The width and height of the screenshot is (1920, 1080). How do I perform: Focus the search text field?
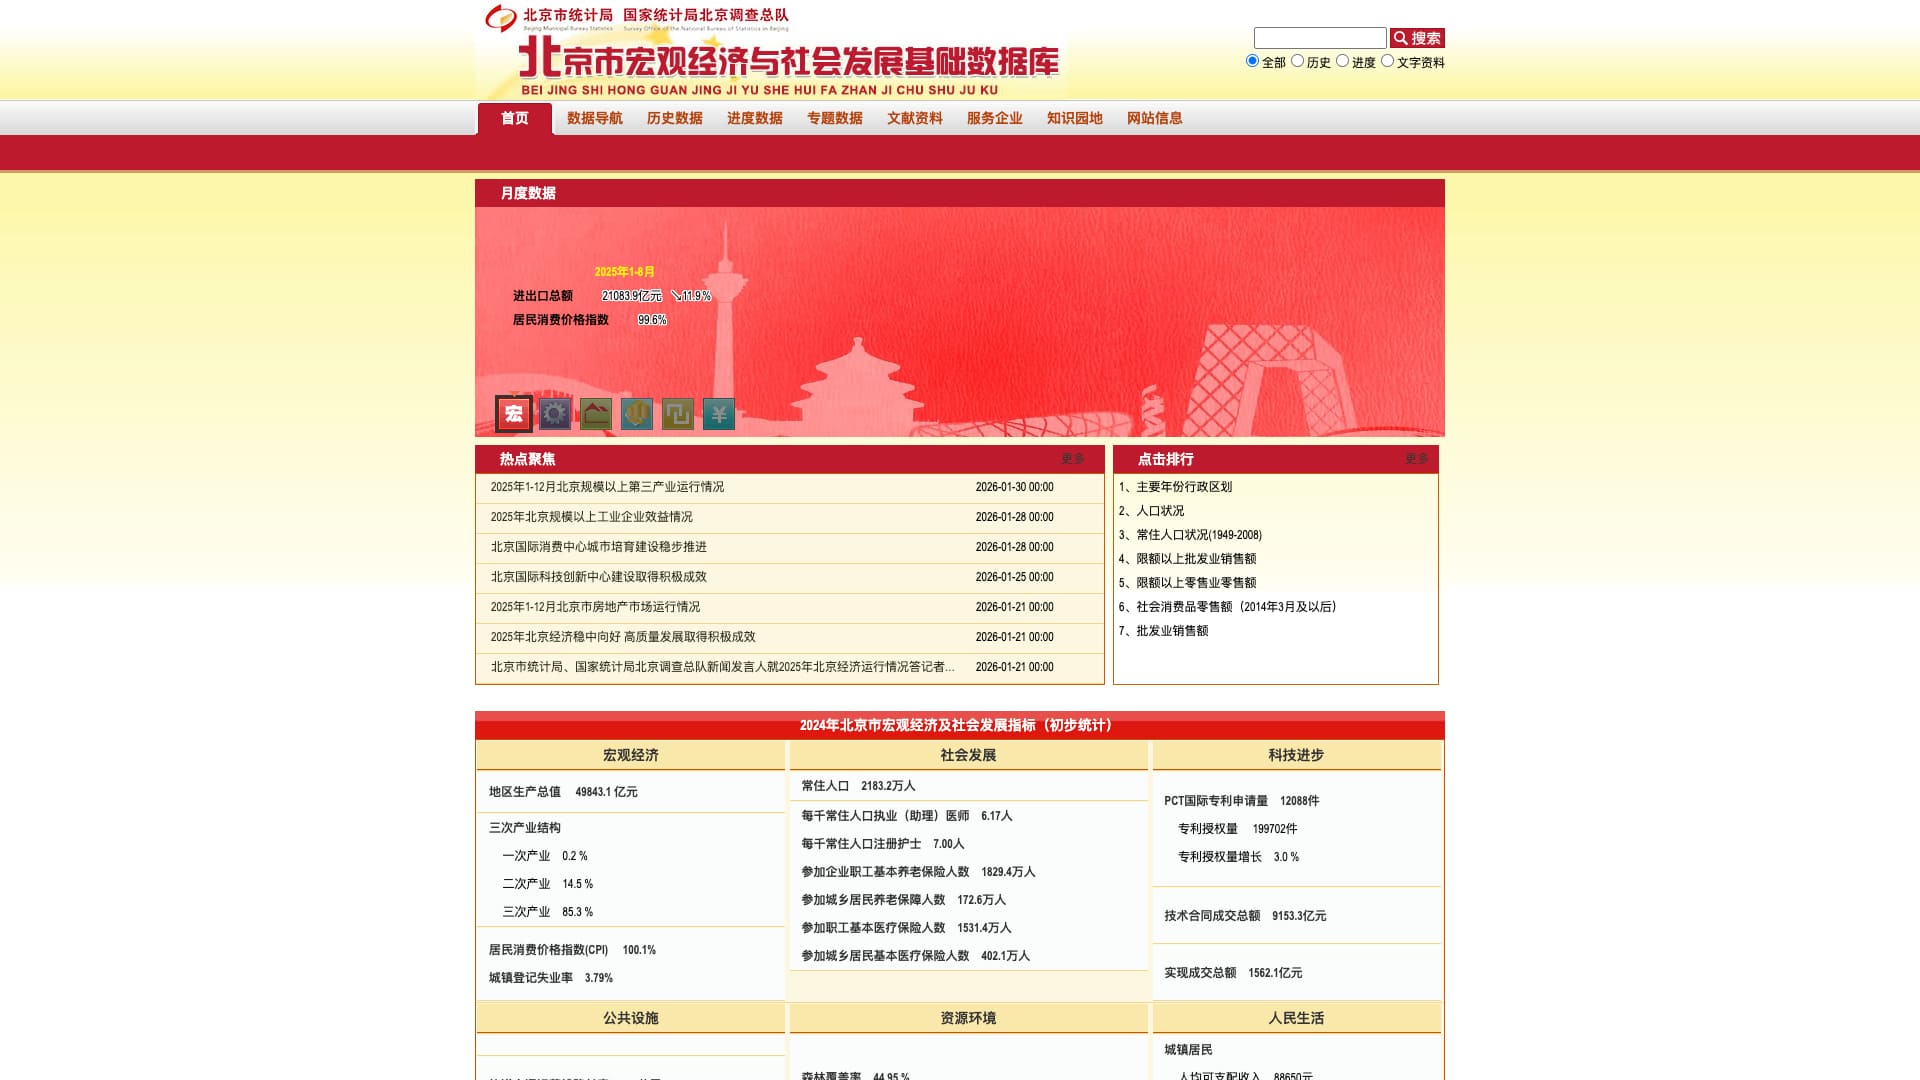[1320, 38]
